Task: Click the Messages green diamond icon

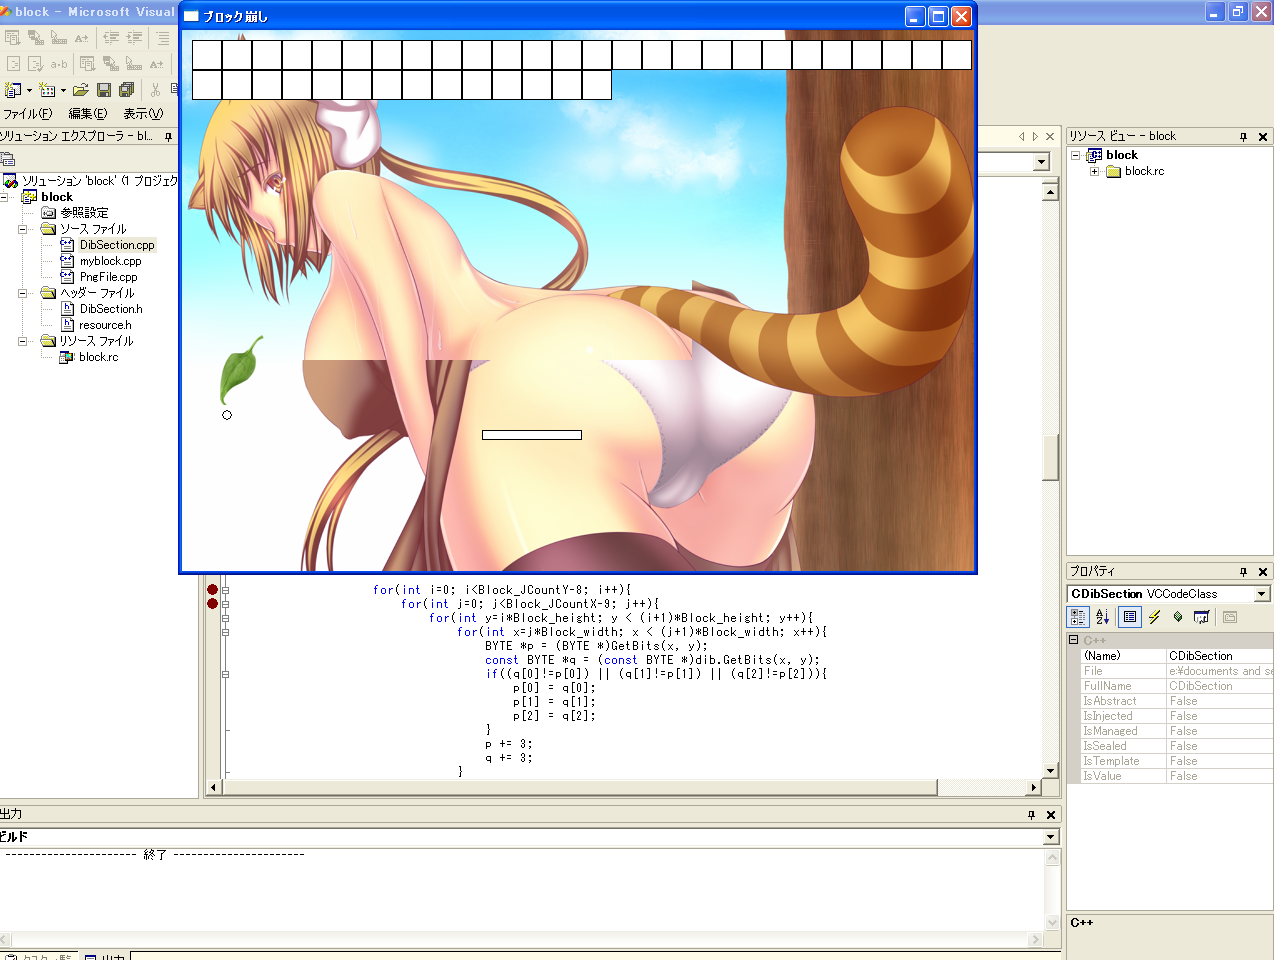Action: click(x=1178, y=617)
